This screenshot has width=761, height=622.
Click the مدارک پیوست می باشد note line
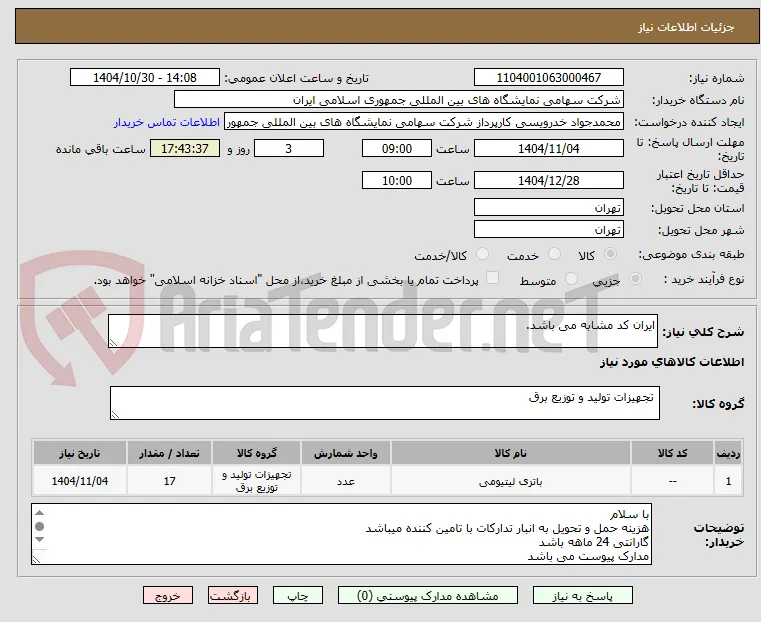(588, 556)
